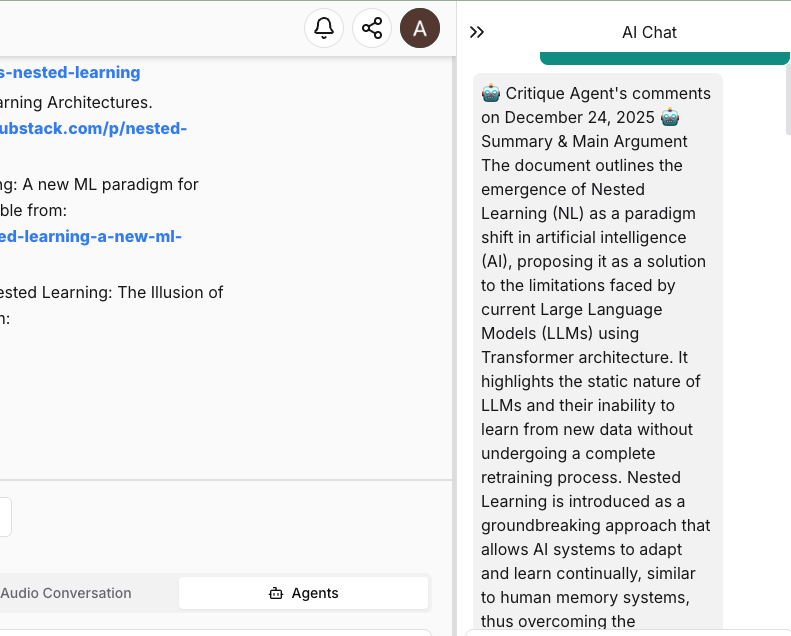Click the Summary & Main Argument heading
The image size is (791, 636).
point(584,142)
